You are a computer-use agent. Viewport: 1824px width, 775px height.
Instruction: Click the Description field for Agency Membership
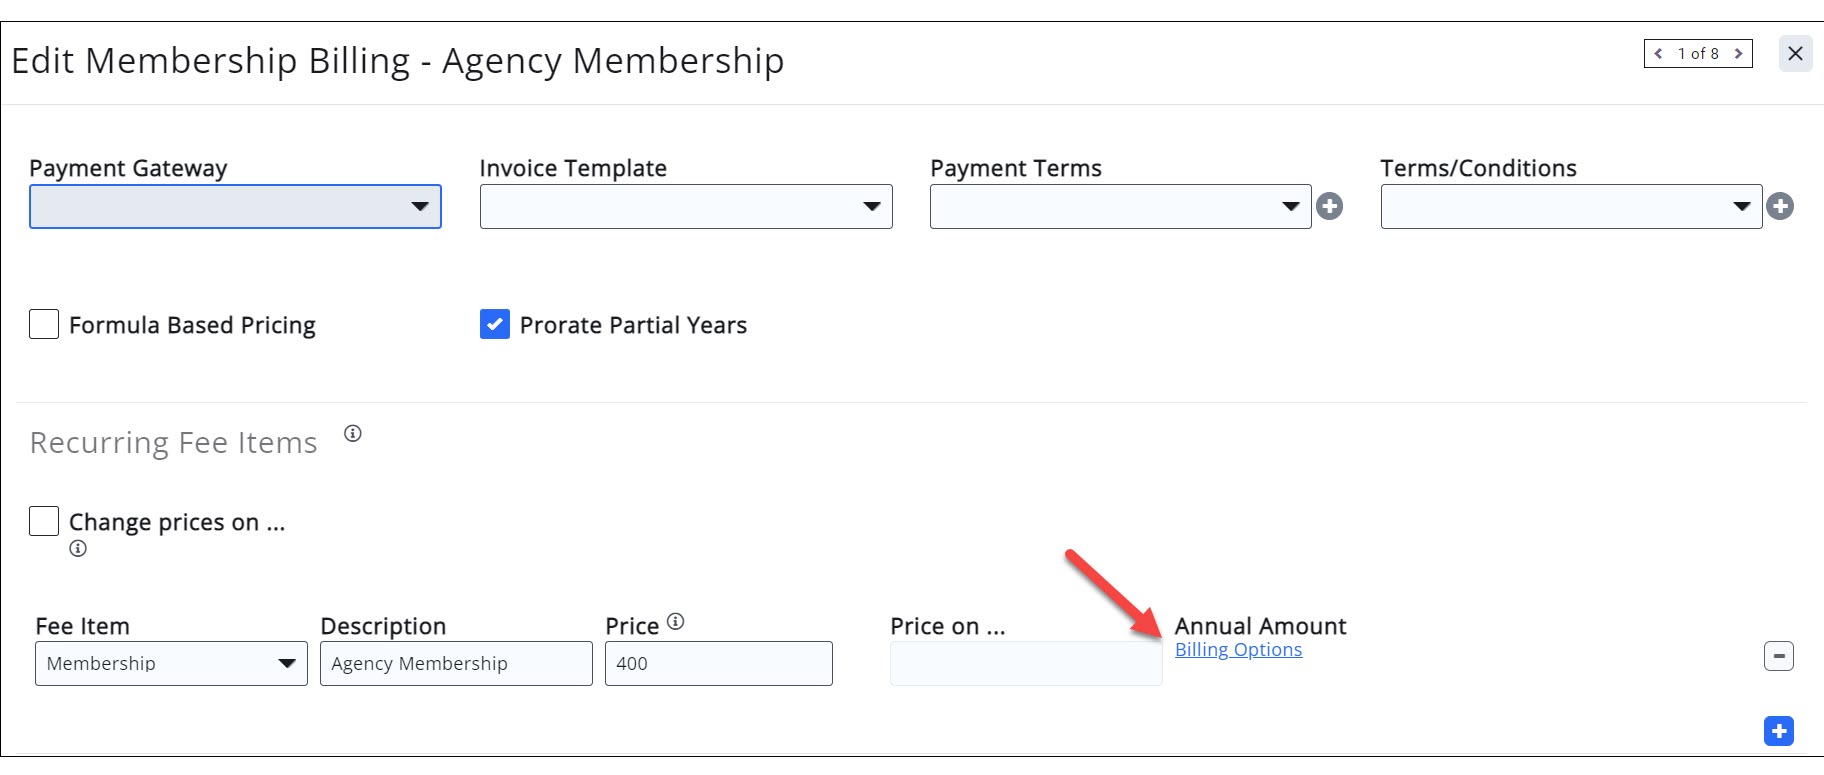456,664
